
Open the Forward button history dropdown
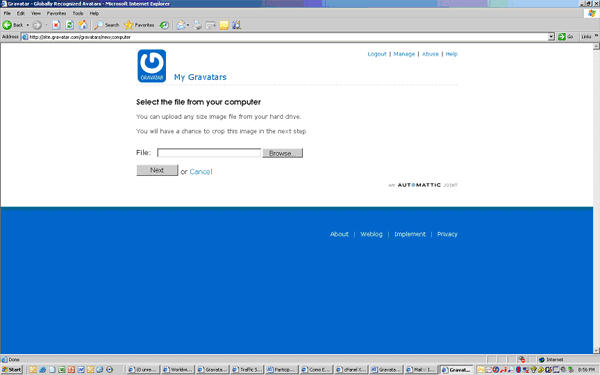46,25
